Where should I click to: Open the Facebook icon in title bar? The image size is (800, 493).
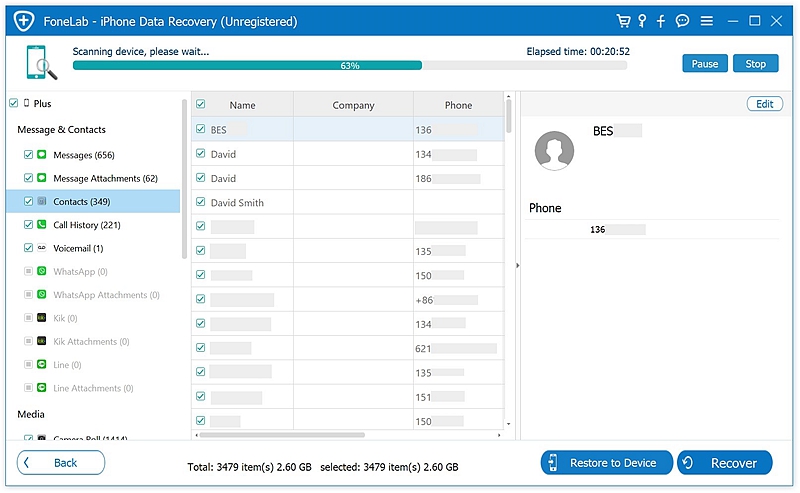pos(661,21)
